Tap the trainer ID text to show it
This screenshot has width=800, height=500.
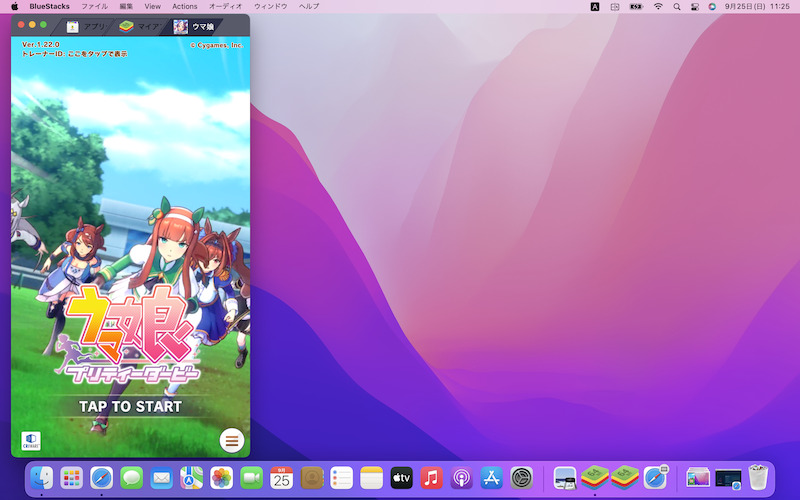pyautogui.click(x=75, y=54)
